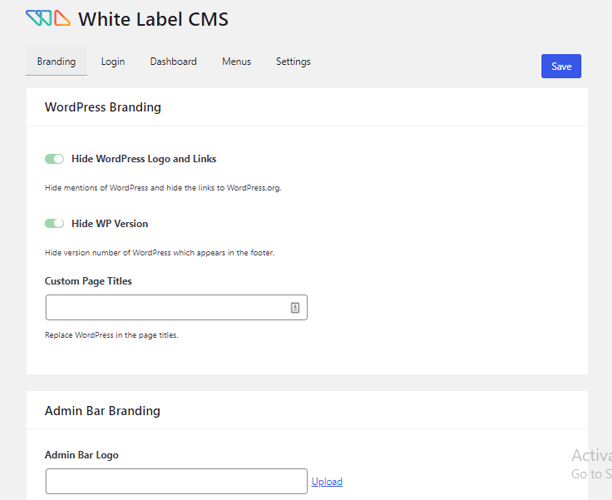Toggle Hide WordPress Logo and Links switch

click(x=54, y=159)
